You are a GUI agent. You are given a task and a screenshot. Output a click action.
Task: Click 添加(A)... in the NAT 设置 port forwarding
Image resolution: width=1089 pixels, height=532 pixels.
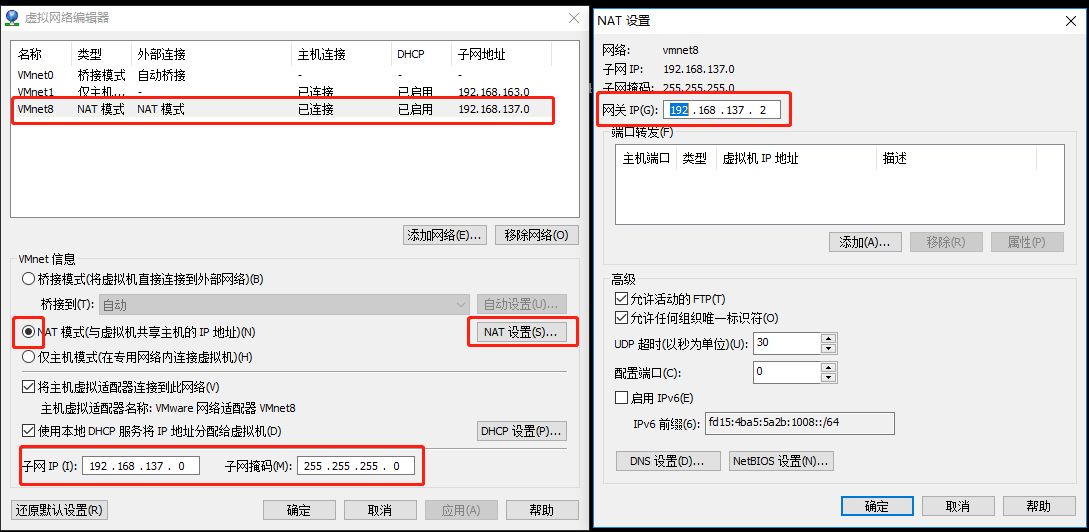click(865, 242)
